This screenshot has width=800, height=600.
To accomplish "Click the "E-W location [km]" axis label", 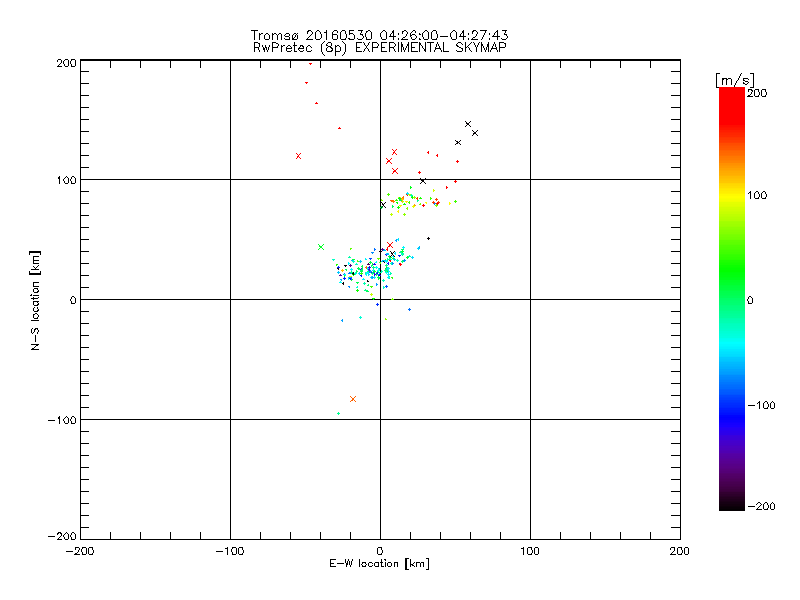I will (x=379, y=564).
